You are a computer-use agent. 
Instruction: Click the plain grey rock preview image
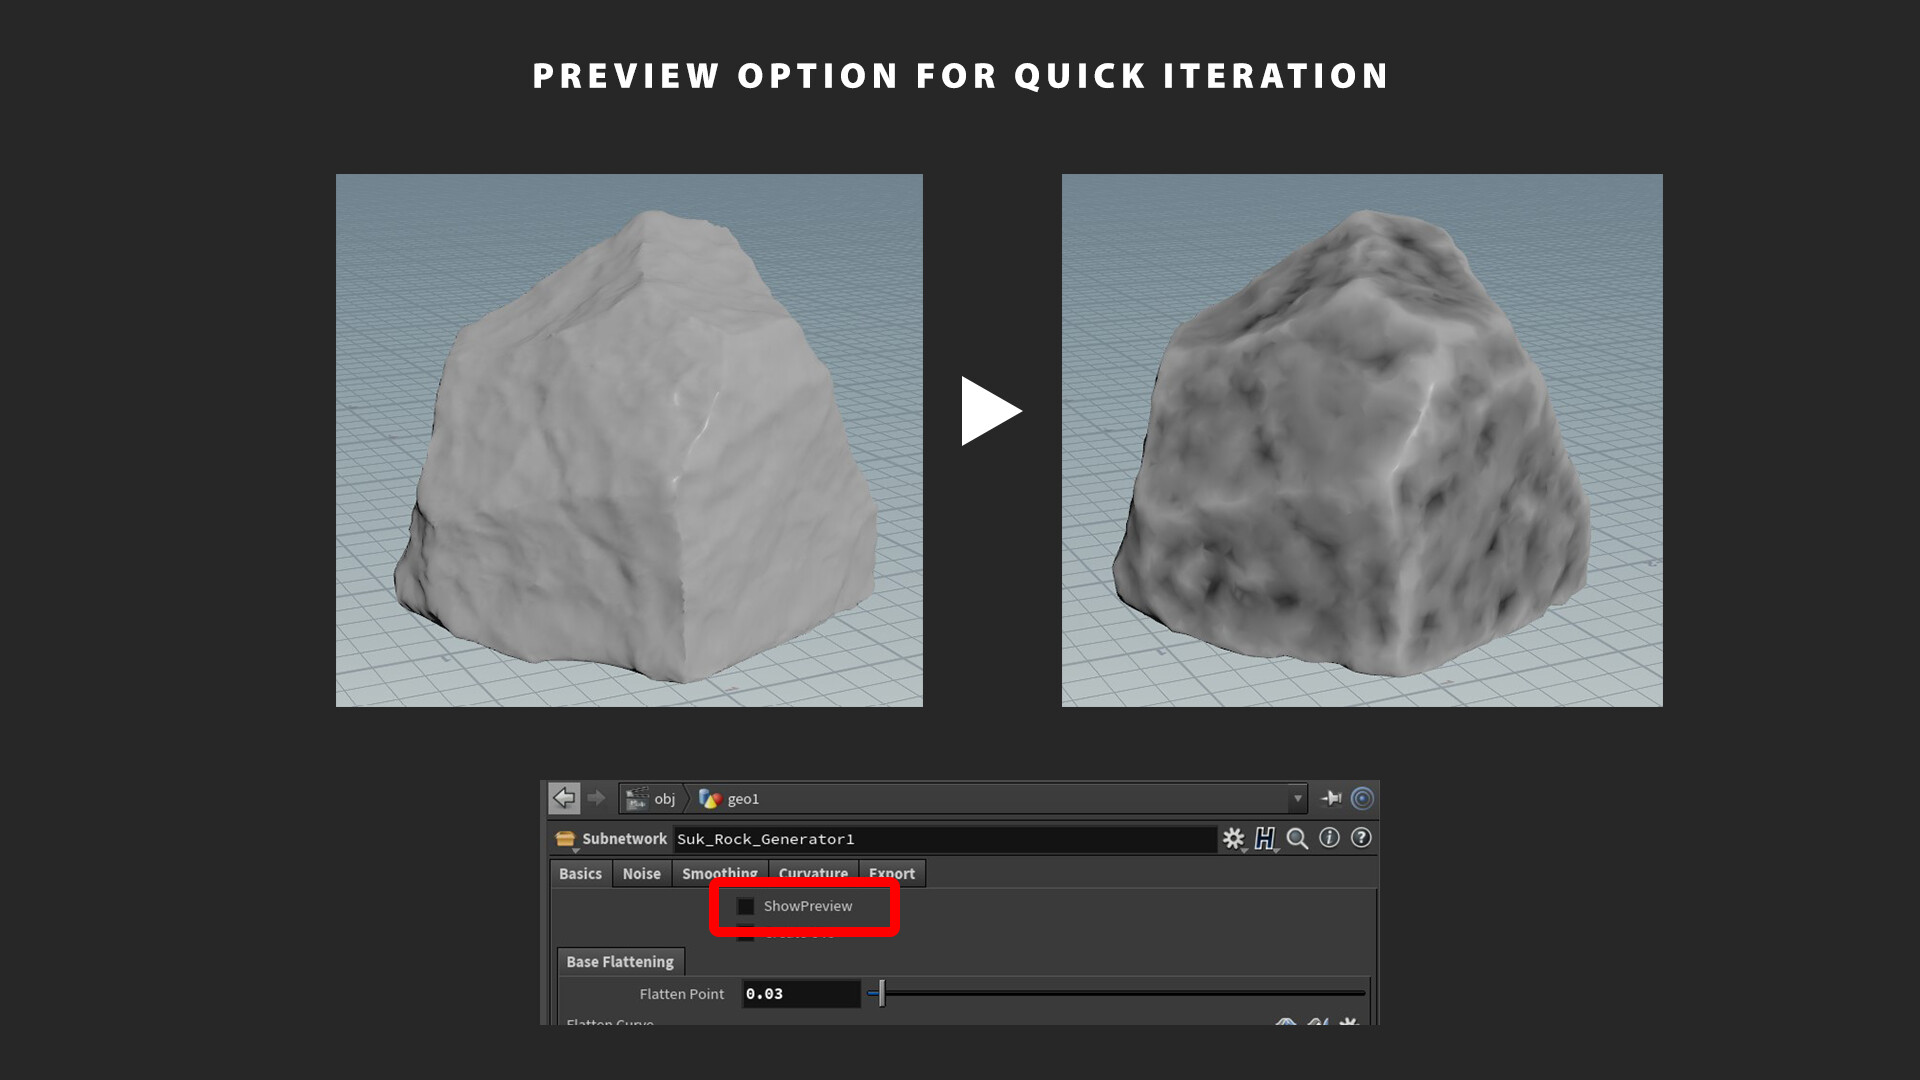629,440
